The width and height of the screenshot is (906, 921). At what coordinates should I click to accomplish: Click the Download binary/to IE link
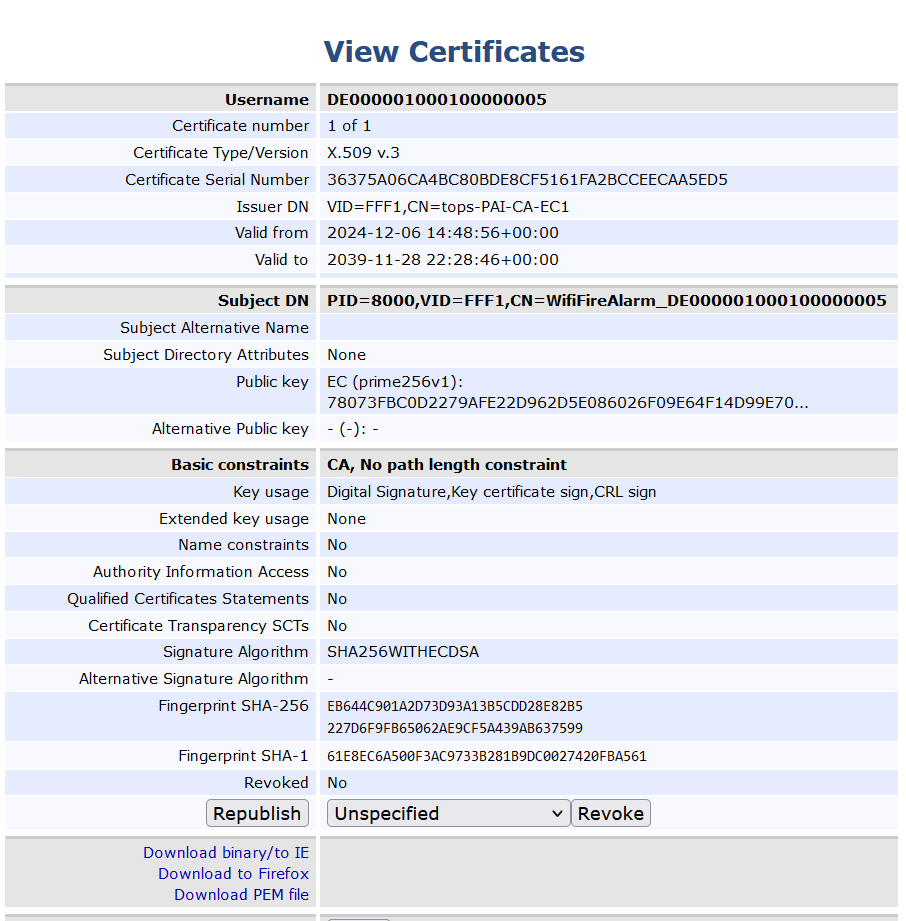[226, 853]
